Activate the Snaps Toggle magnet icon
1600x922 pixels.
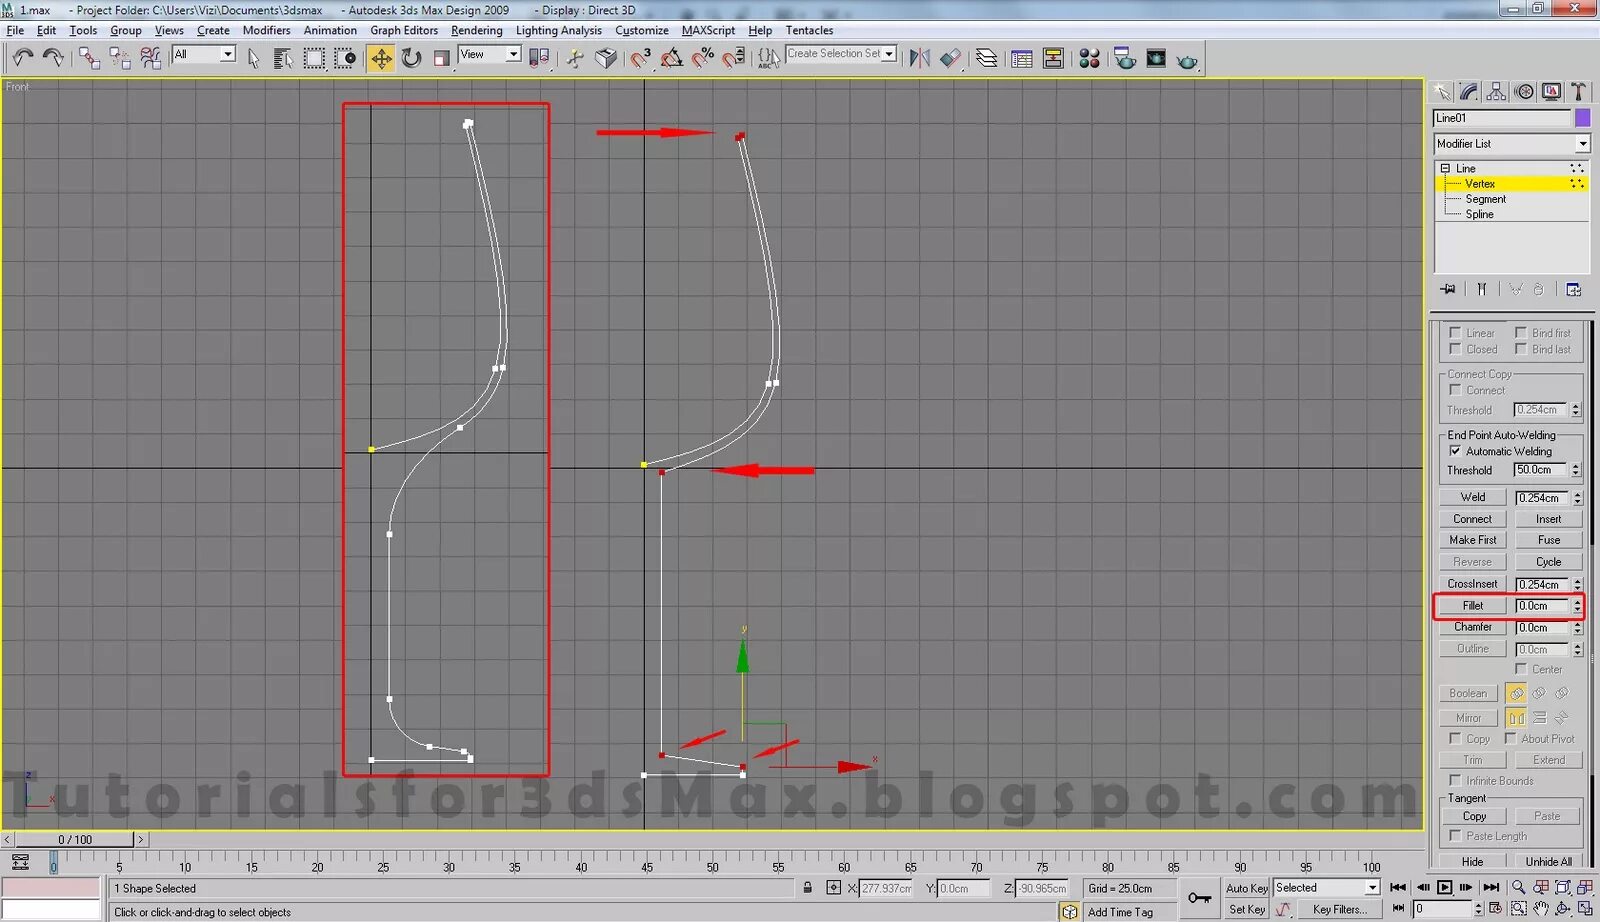(x=640, y=57)
